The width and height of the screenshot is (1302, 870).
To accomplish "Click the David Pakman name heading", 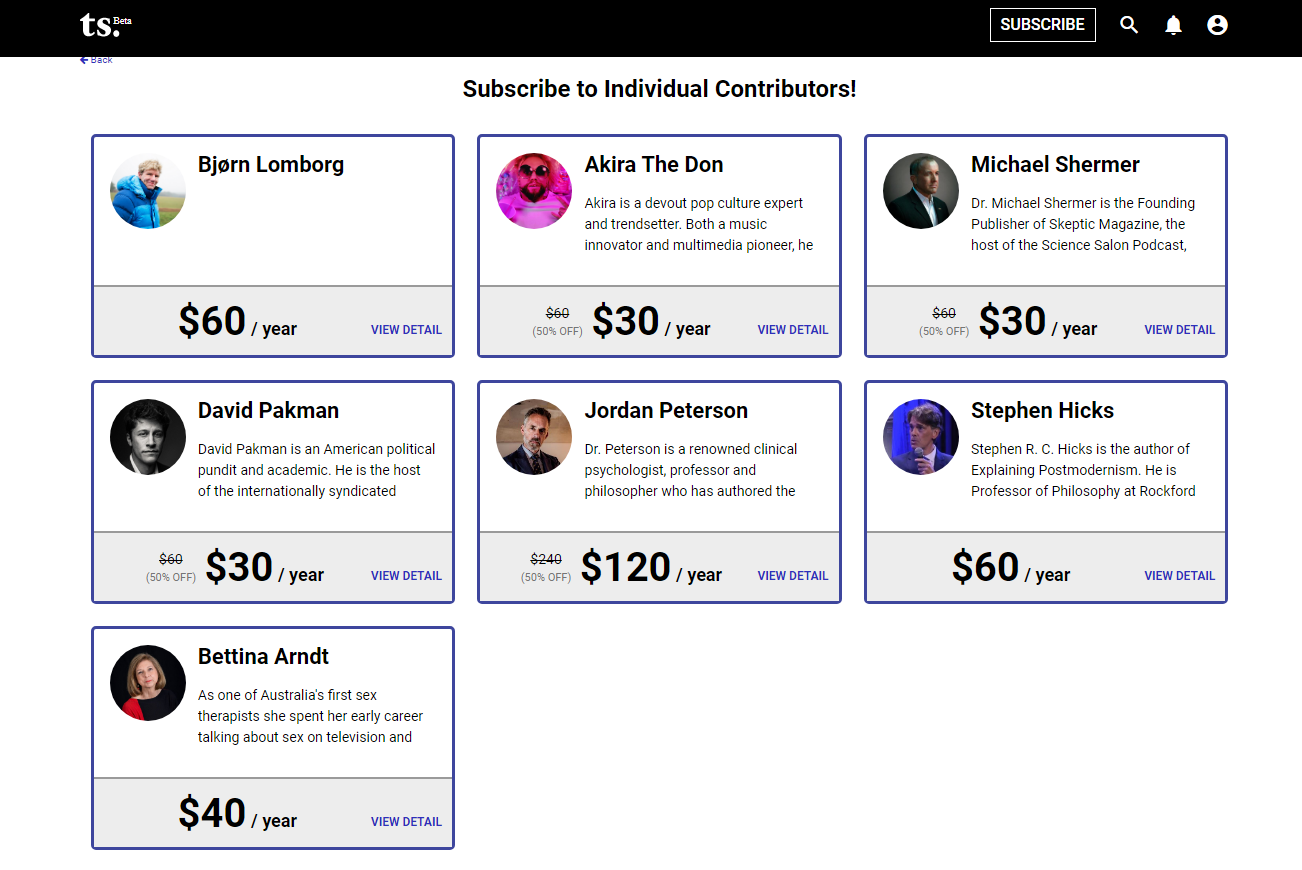I will click(x=268, y=411).
